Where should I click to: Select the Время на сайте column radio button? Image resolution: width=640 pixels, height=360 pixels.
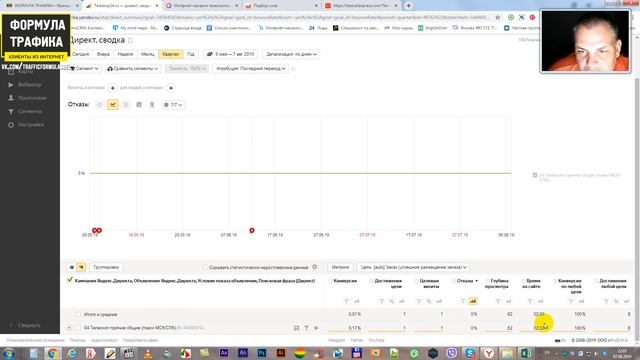[523, 281]
